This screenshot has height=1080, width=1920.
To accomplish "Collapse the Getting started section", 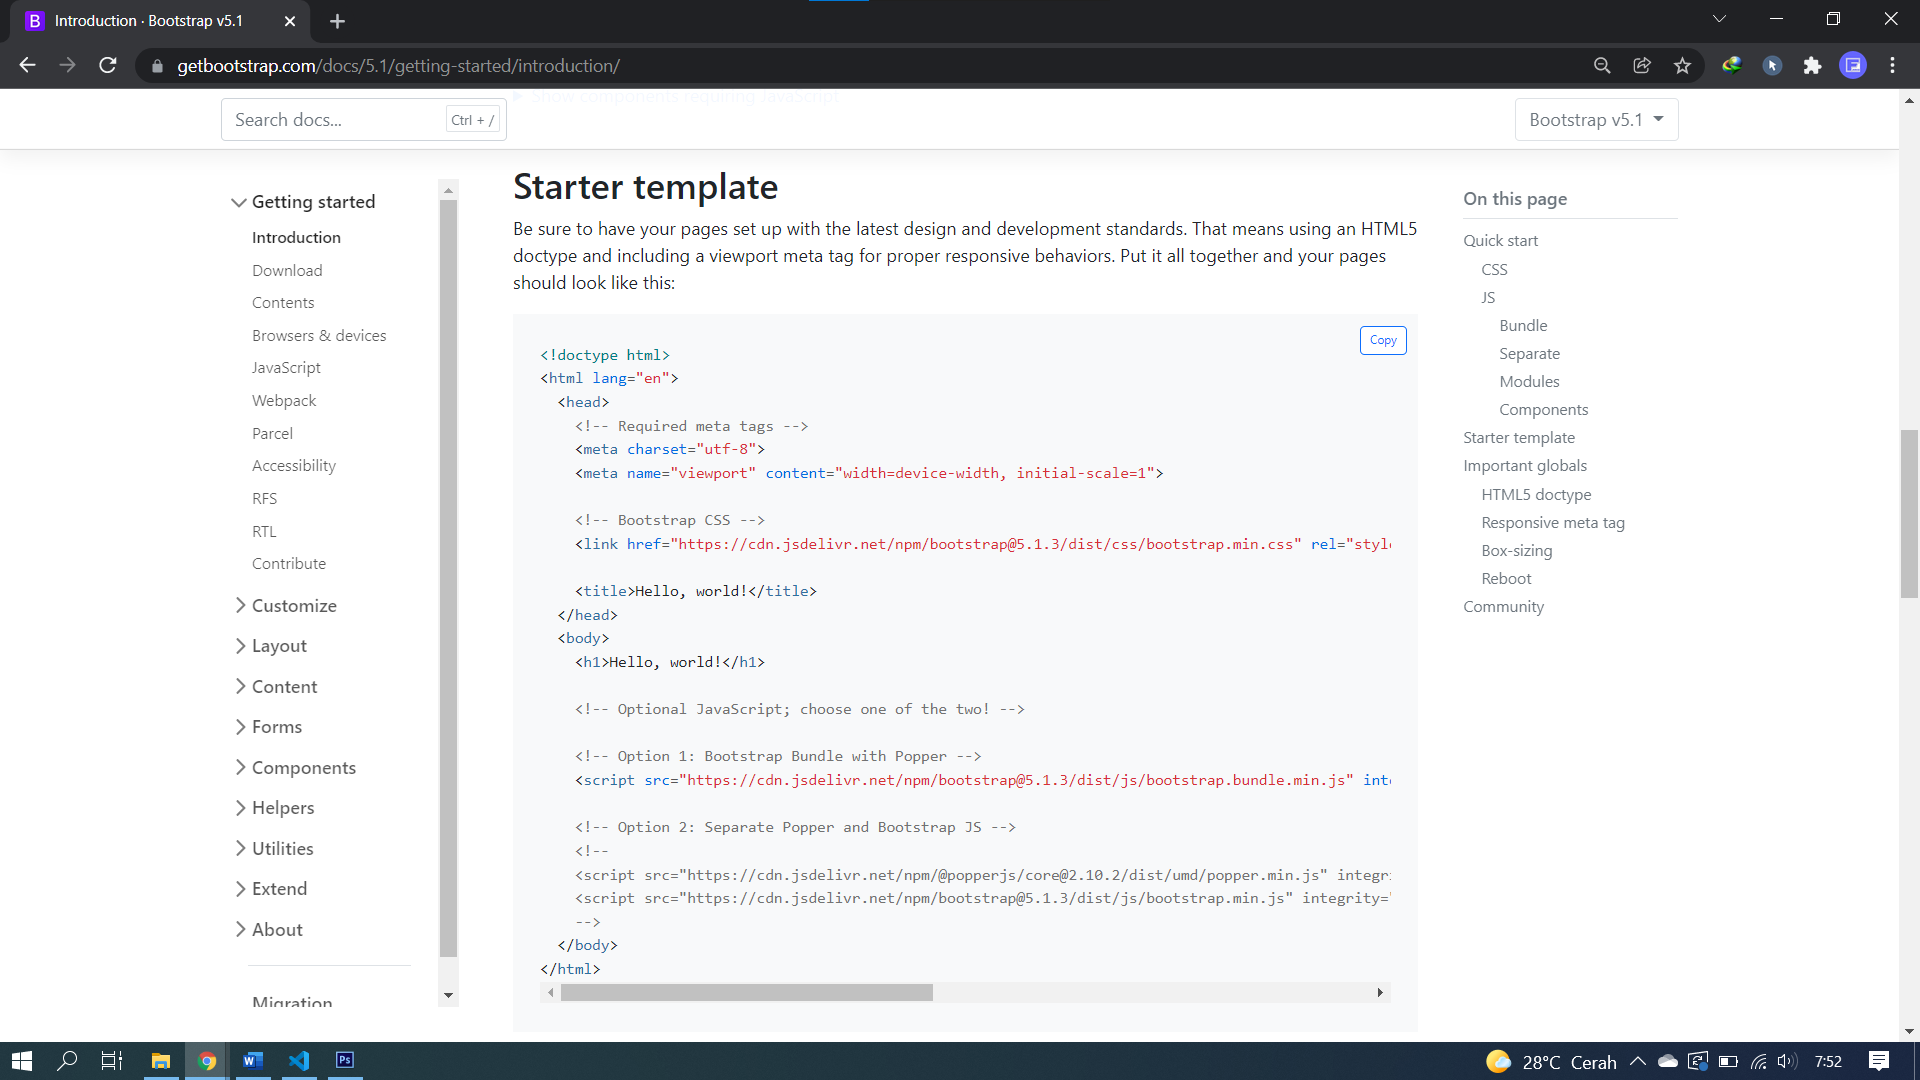I will tap(303, 202).
